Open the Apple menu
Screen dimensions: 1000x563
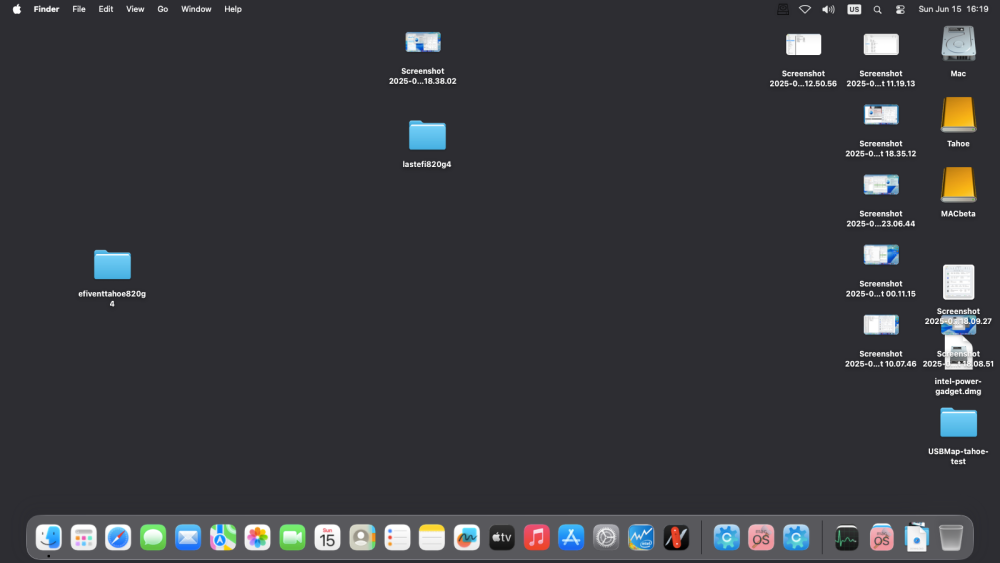(x=17, y=9)
